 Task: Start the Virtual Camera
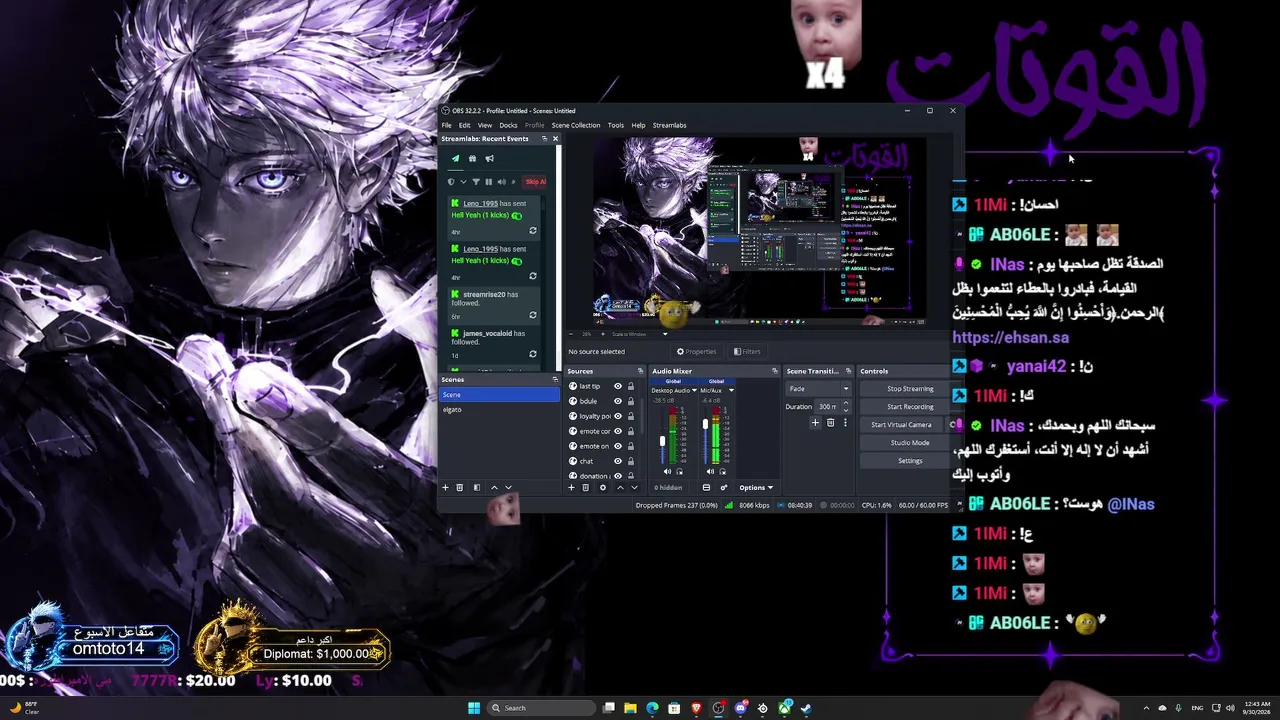pos(901,425)
